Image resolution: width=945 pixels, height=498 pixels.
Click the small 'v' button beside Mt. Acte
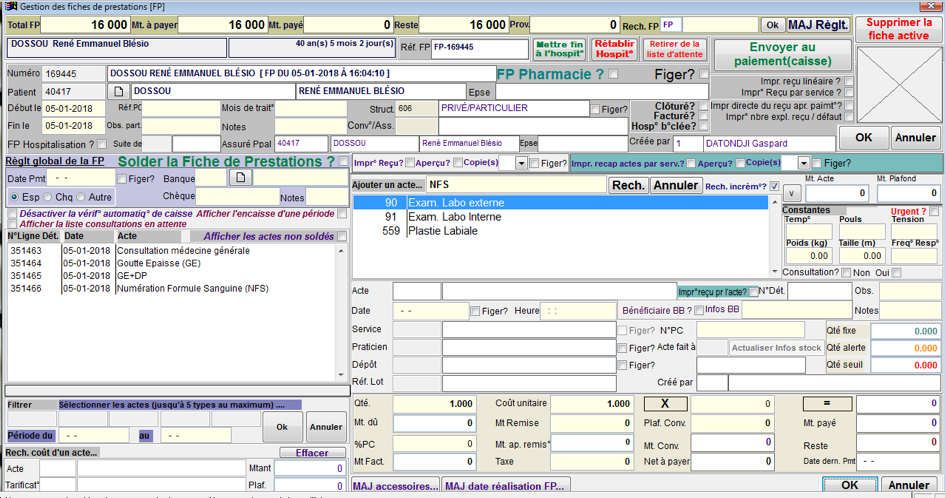tap(790, 193)
